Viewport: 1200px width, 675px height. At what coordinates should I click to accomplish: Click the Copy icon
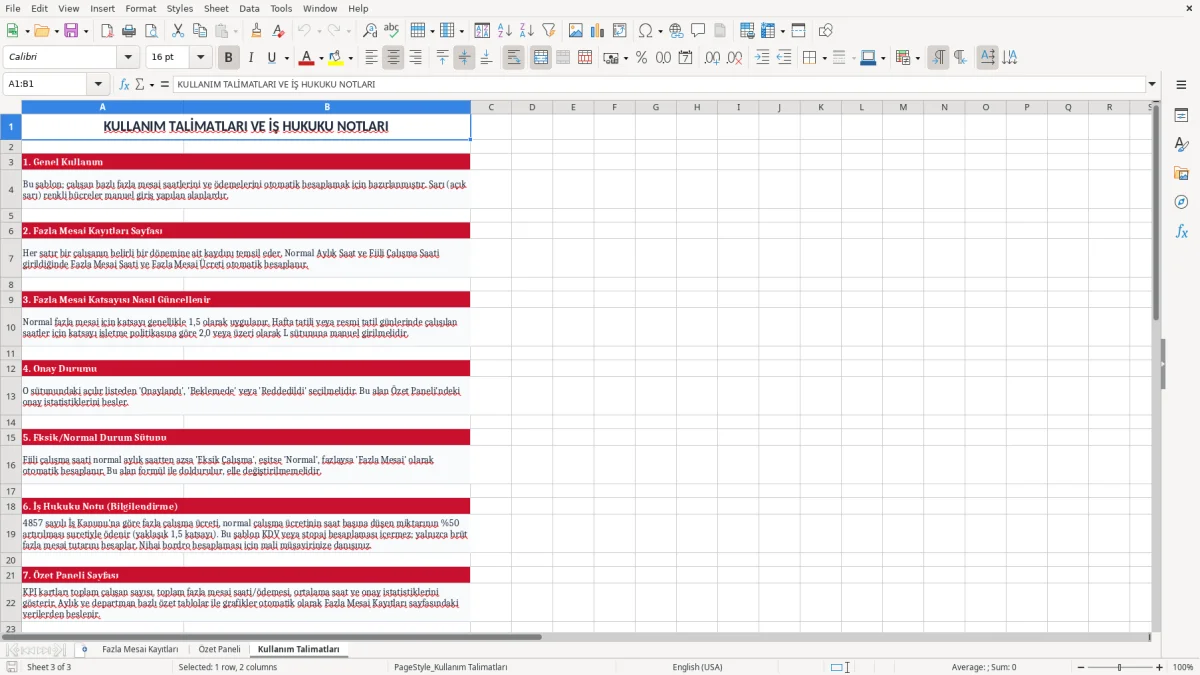200,31
